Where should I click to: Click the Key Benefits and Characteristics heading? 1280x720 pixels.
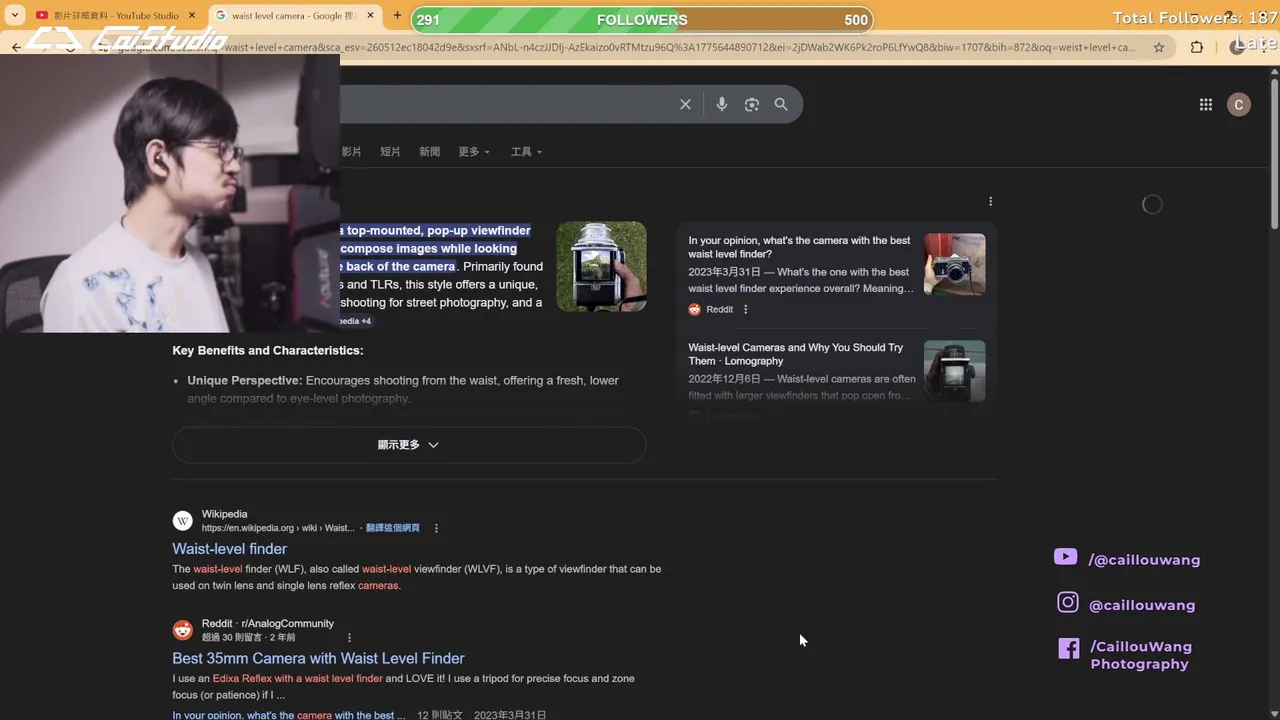(x=268, y=351)
